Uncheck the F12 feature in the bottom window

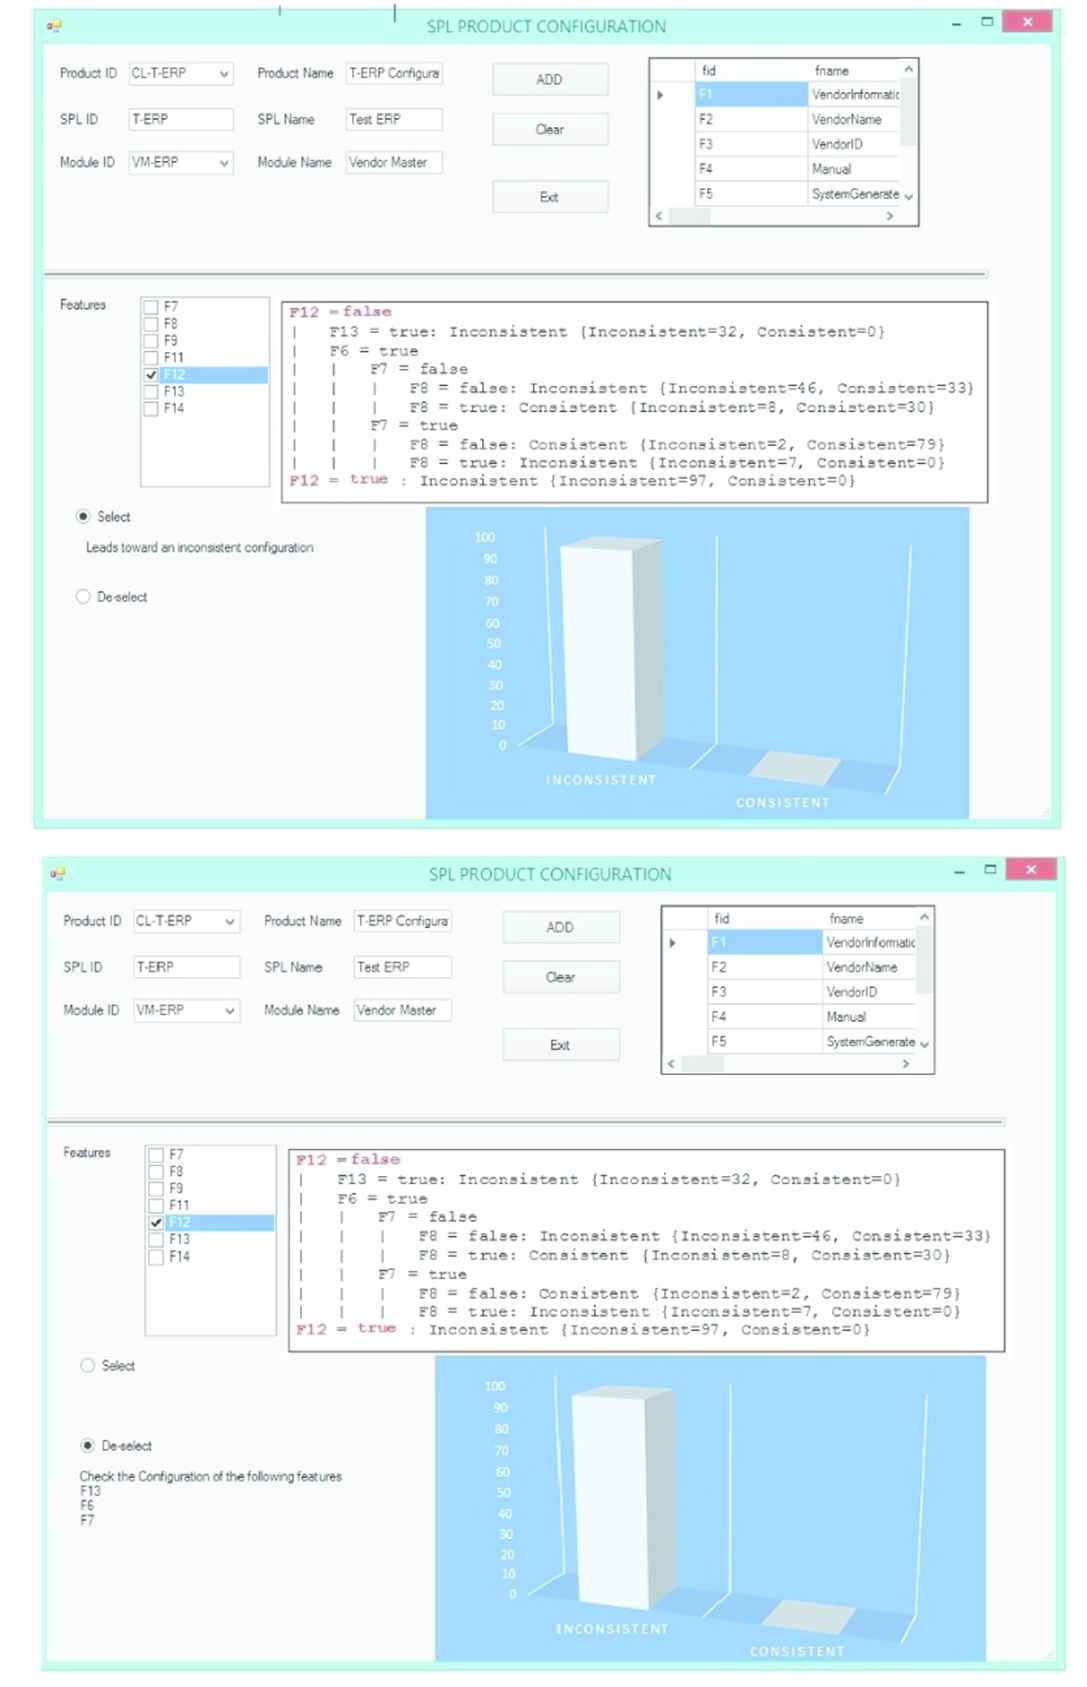[156, 1222]
